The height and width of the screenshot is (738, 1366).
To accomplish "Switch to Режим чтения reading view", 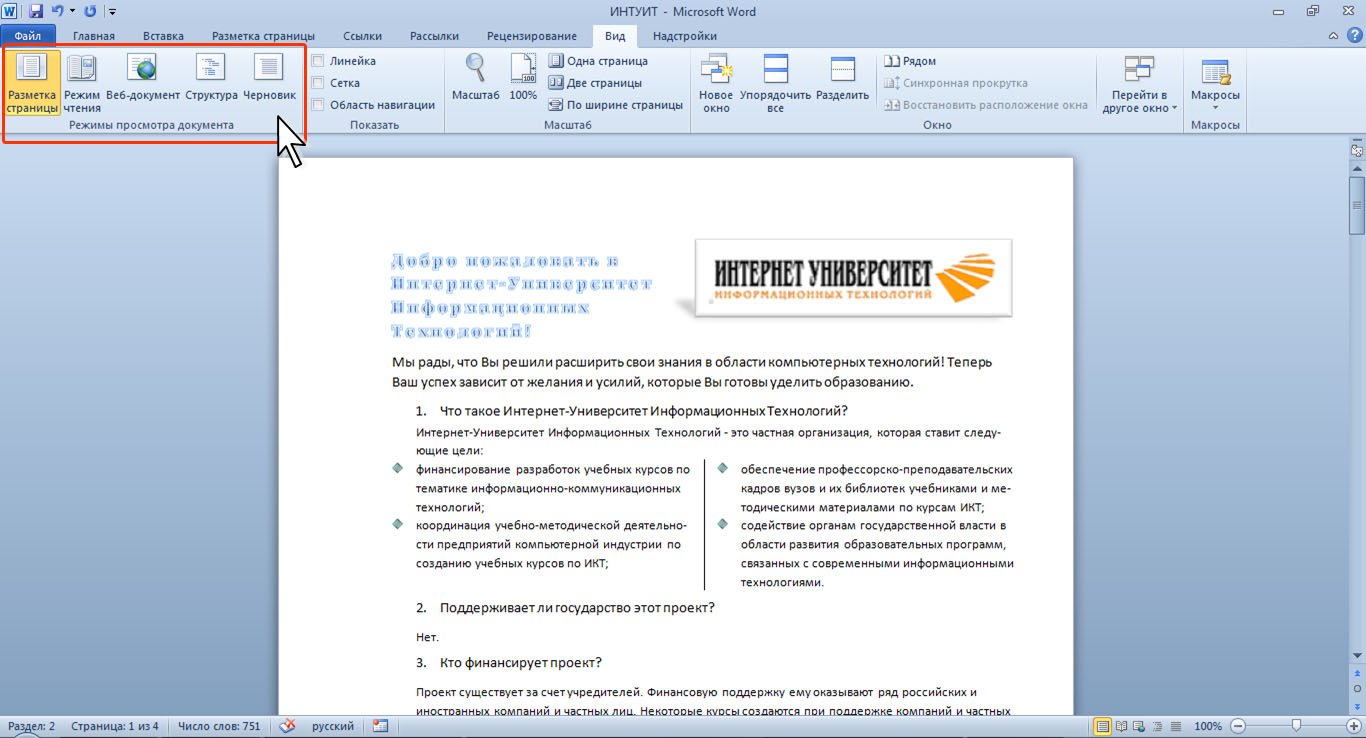I will 82,83.
